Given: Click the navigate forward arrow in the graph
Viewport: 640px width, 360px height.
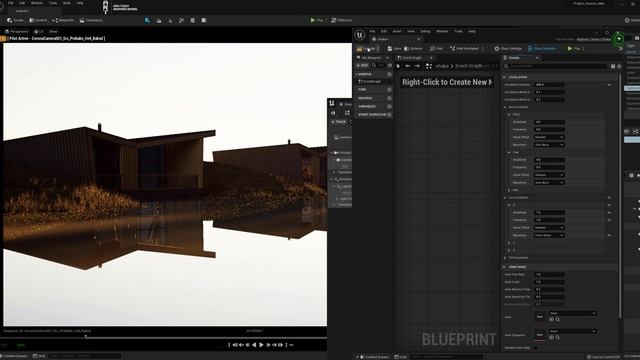Looking at the screenshot, I should [x=417, y=66].
